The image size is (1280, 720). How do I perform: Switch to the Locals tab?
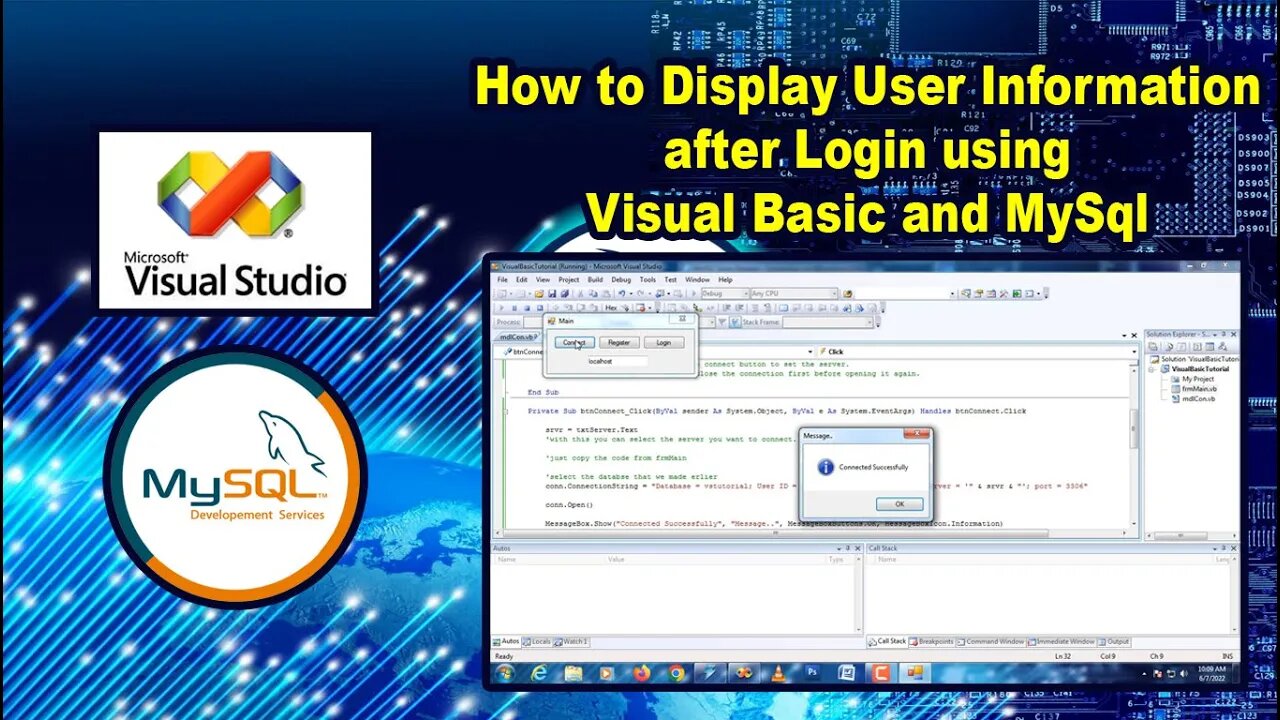point(536,641)
